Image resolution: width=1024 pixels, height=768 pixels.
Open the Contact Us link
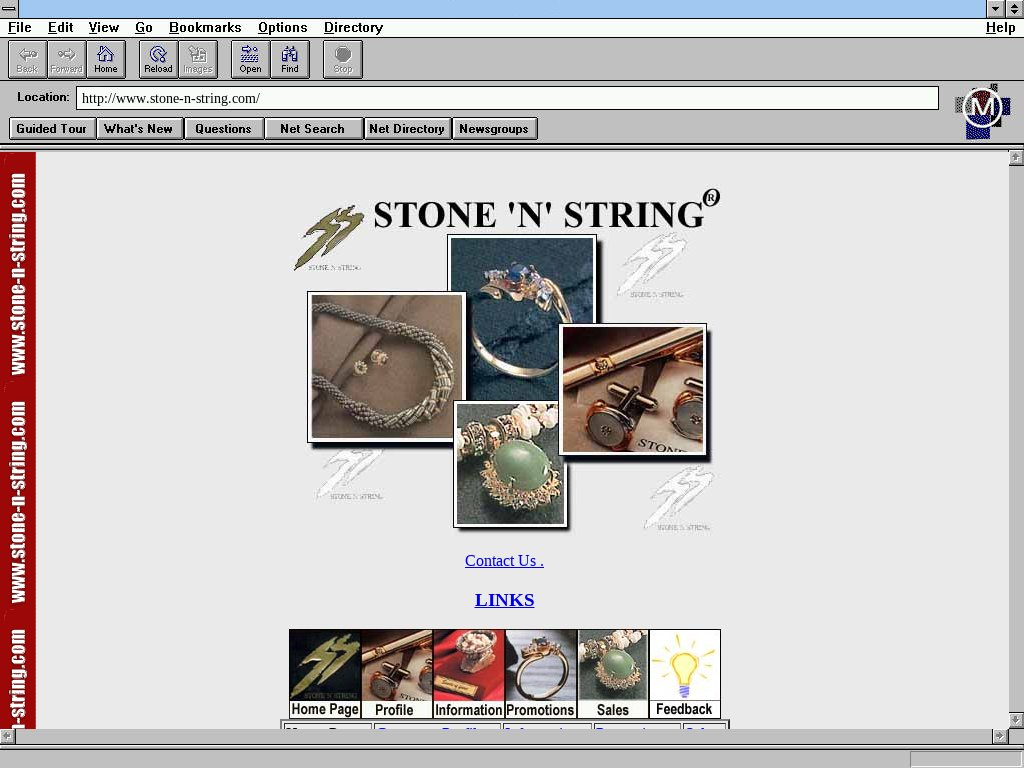504,561
